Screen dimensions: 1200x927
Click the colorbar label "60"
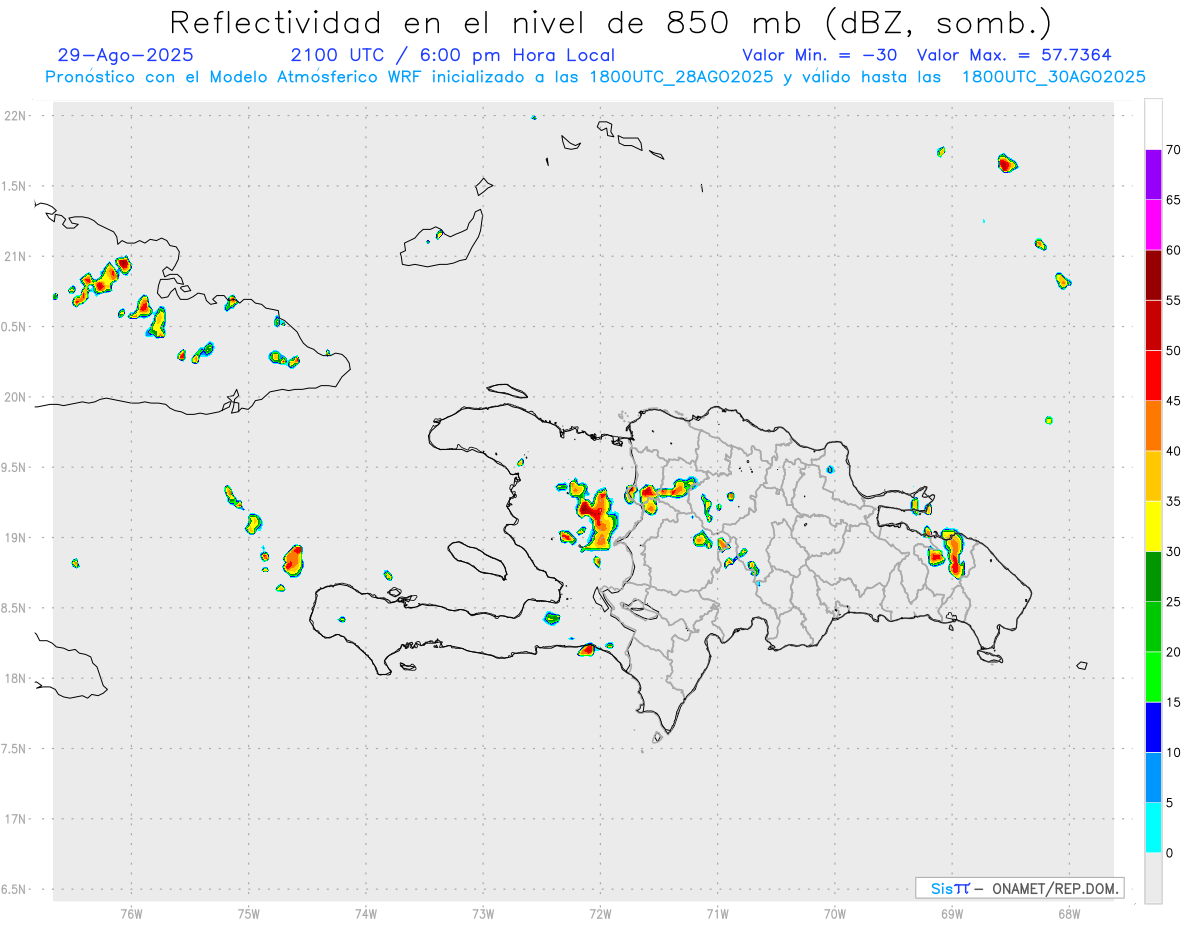(1174, 250)
